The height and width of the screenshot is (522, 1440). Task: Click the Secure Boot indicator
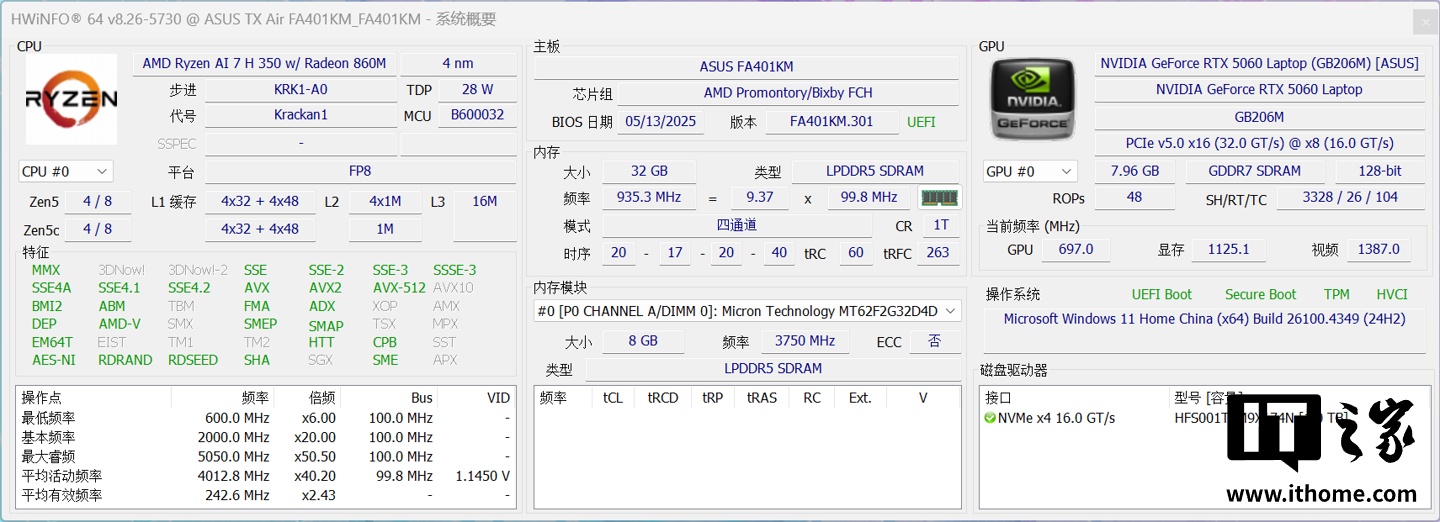[x=1260, y=294]
